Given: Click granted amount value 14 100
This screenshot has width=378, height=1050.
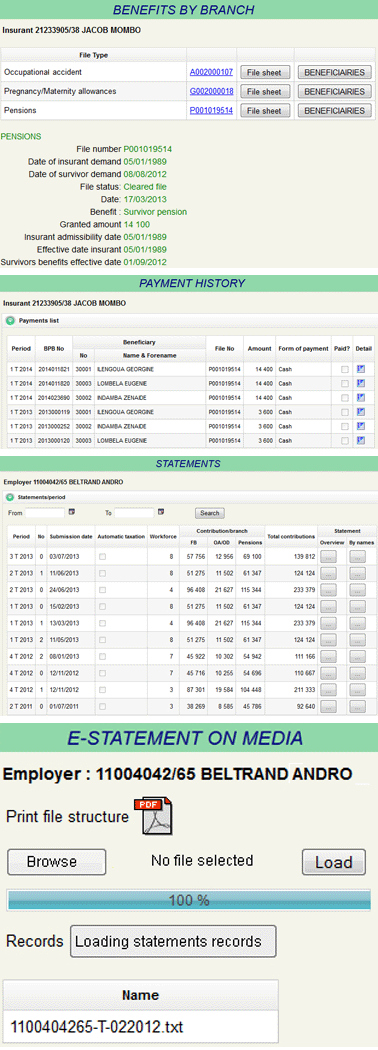Looking at the screenshot, I should 137,224.
